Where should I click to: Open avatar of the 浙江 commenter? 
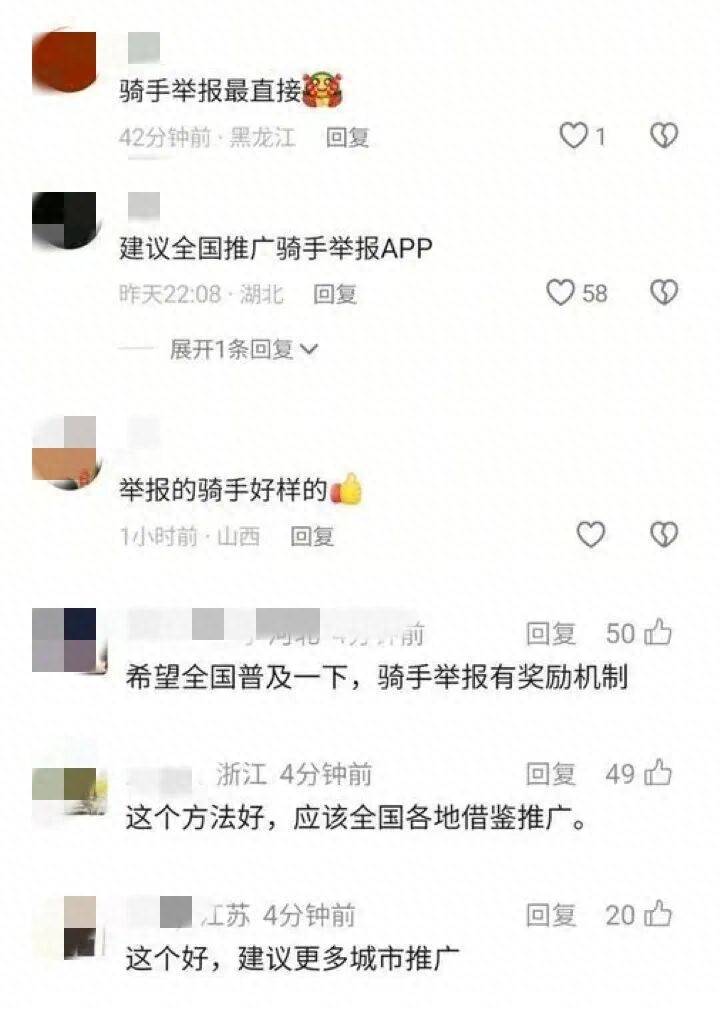[x=69, y=792]
